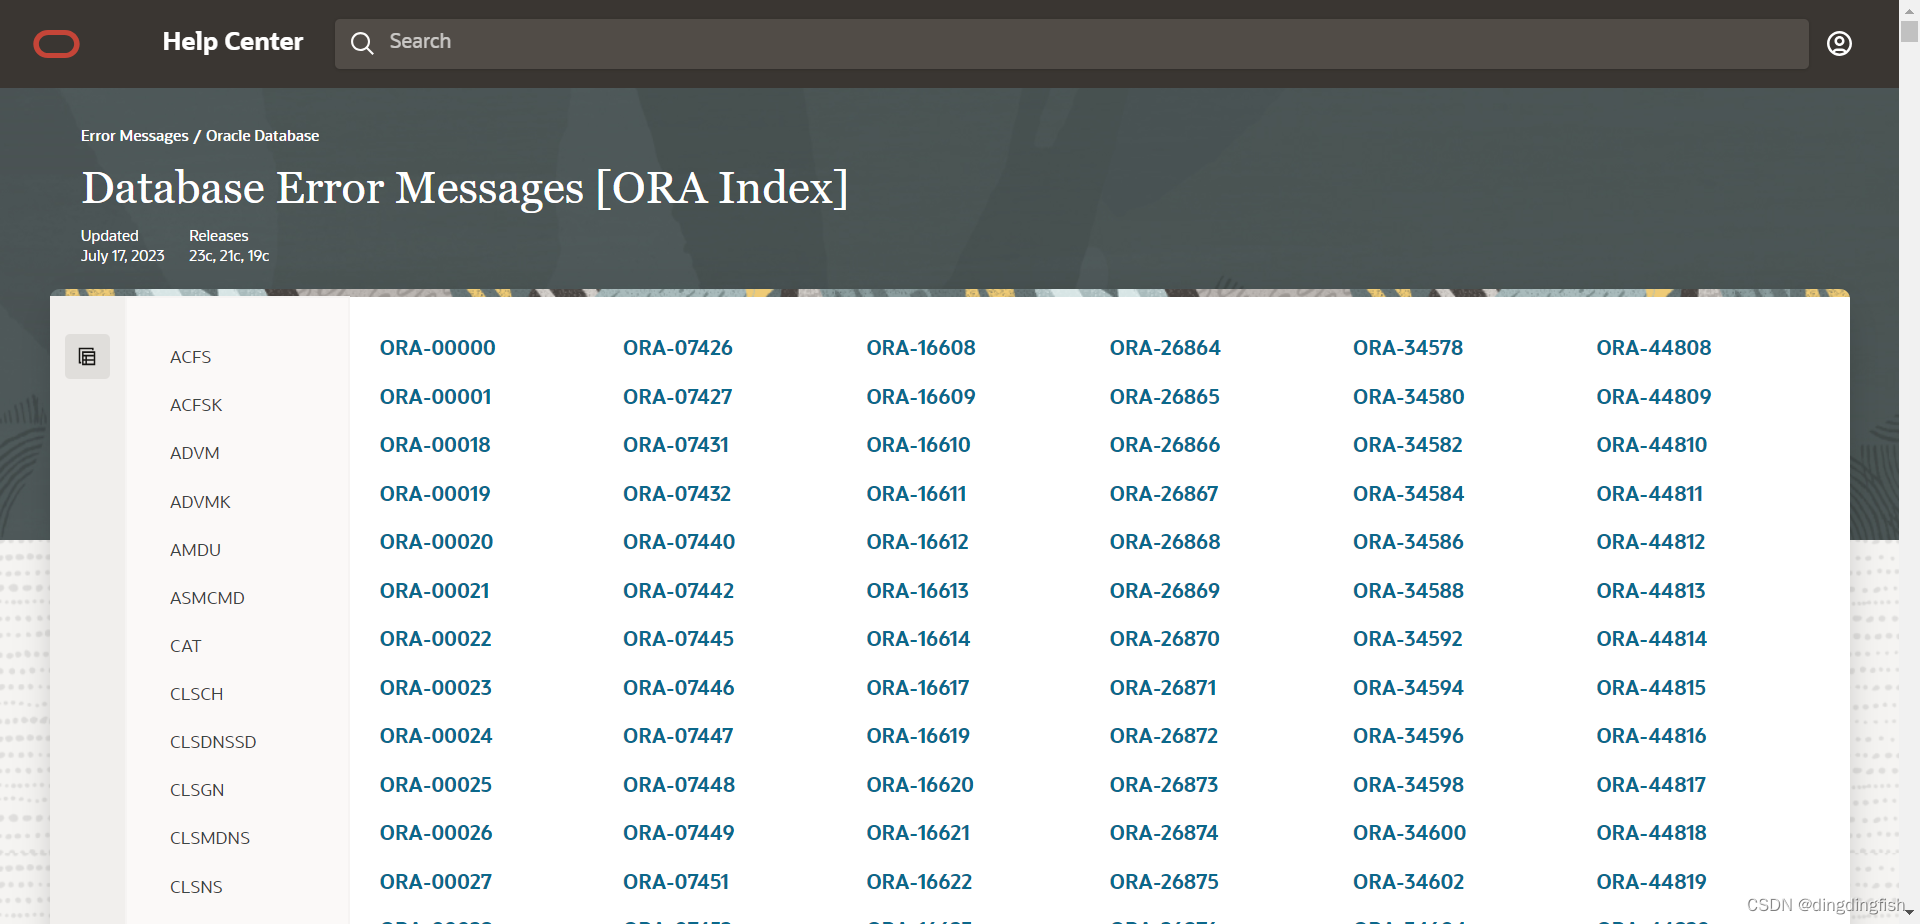1920x924 pixels.
Task: Open the ORA-00001 error link
Action: 435,397
